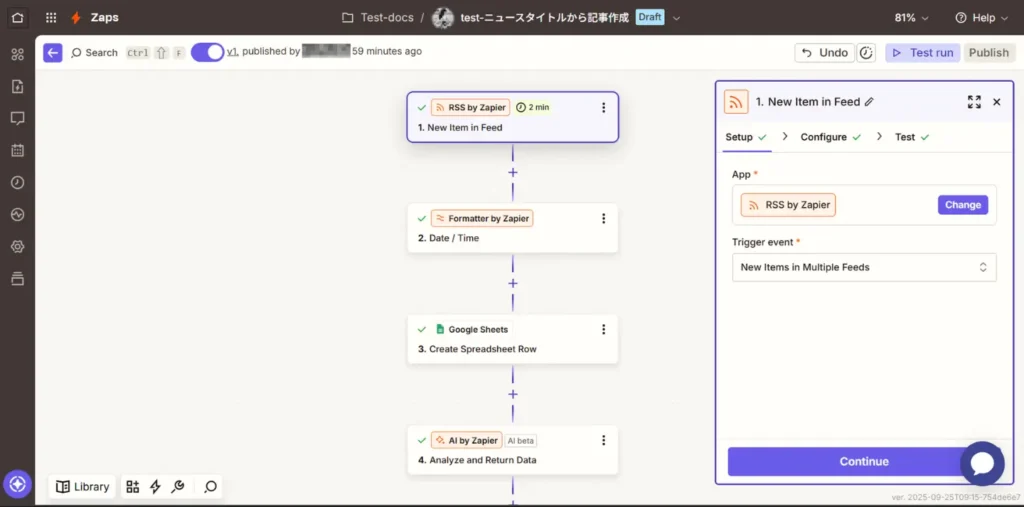Toggle the Zap on/off switch

point(207,52)
